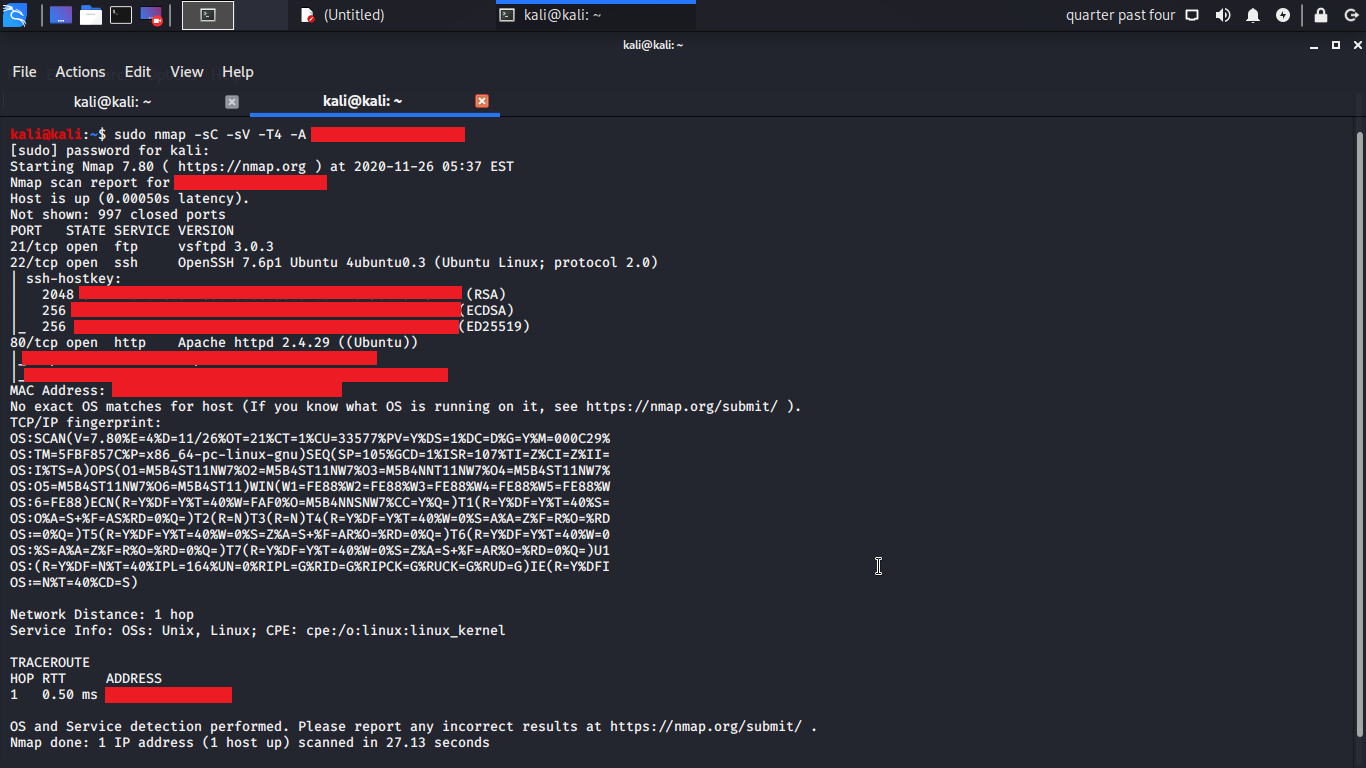Click 'OpenSSH 7.6p1 Ubuntu 4ubuntu0.3' text
Screen dimensions: 1366x768
point(302,262)
